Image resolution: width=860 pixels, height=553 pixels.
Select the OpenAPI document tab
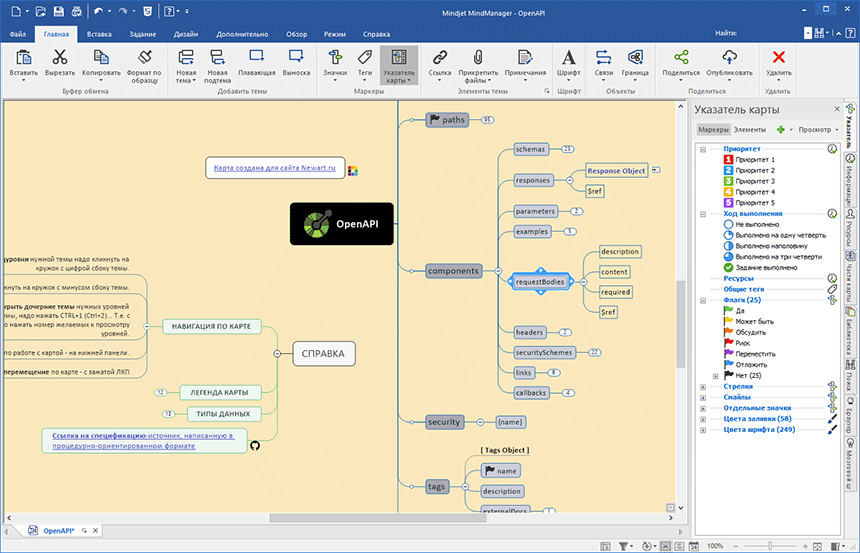59,531
